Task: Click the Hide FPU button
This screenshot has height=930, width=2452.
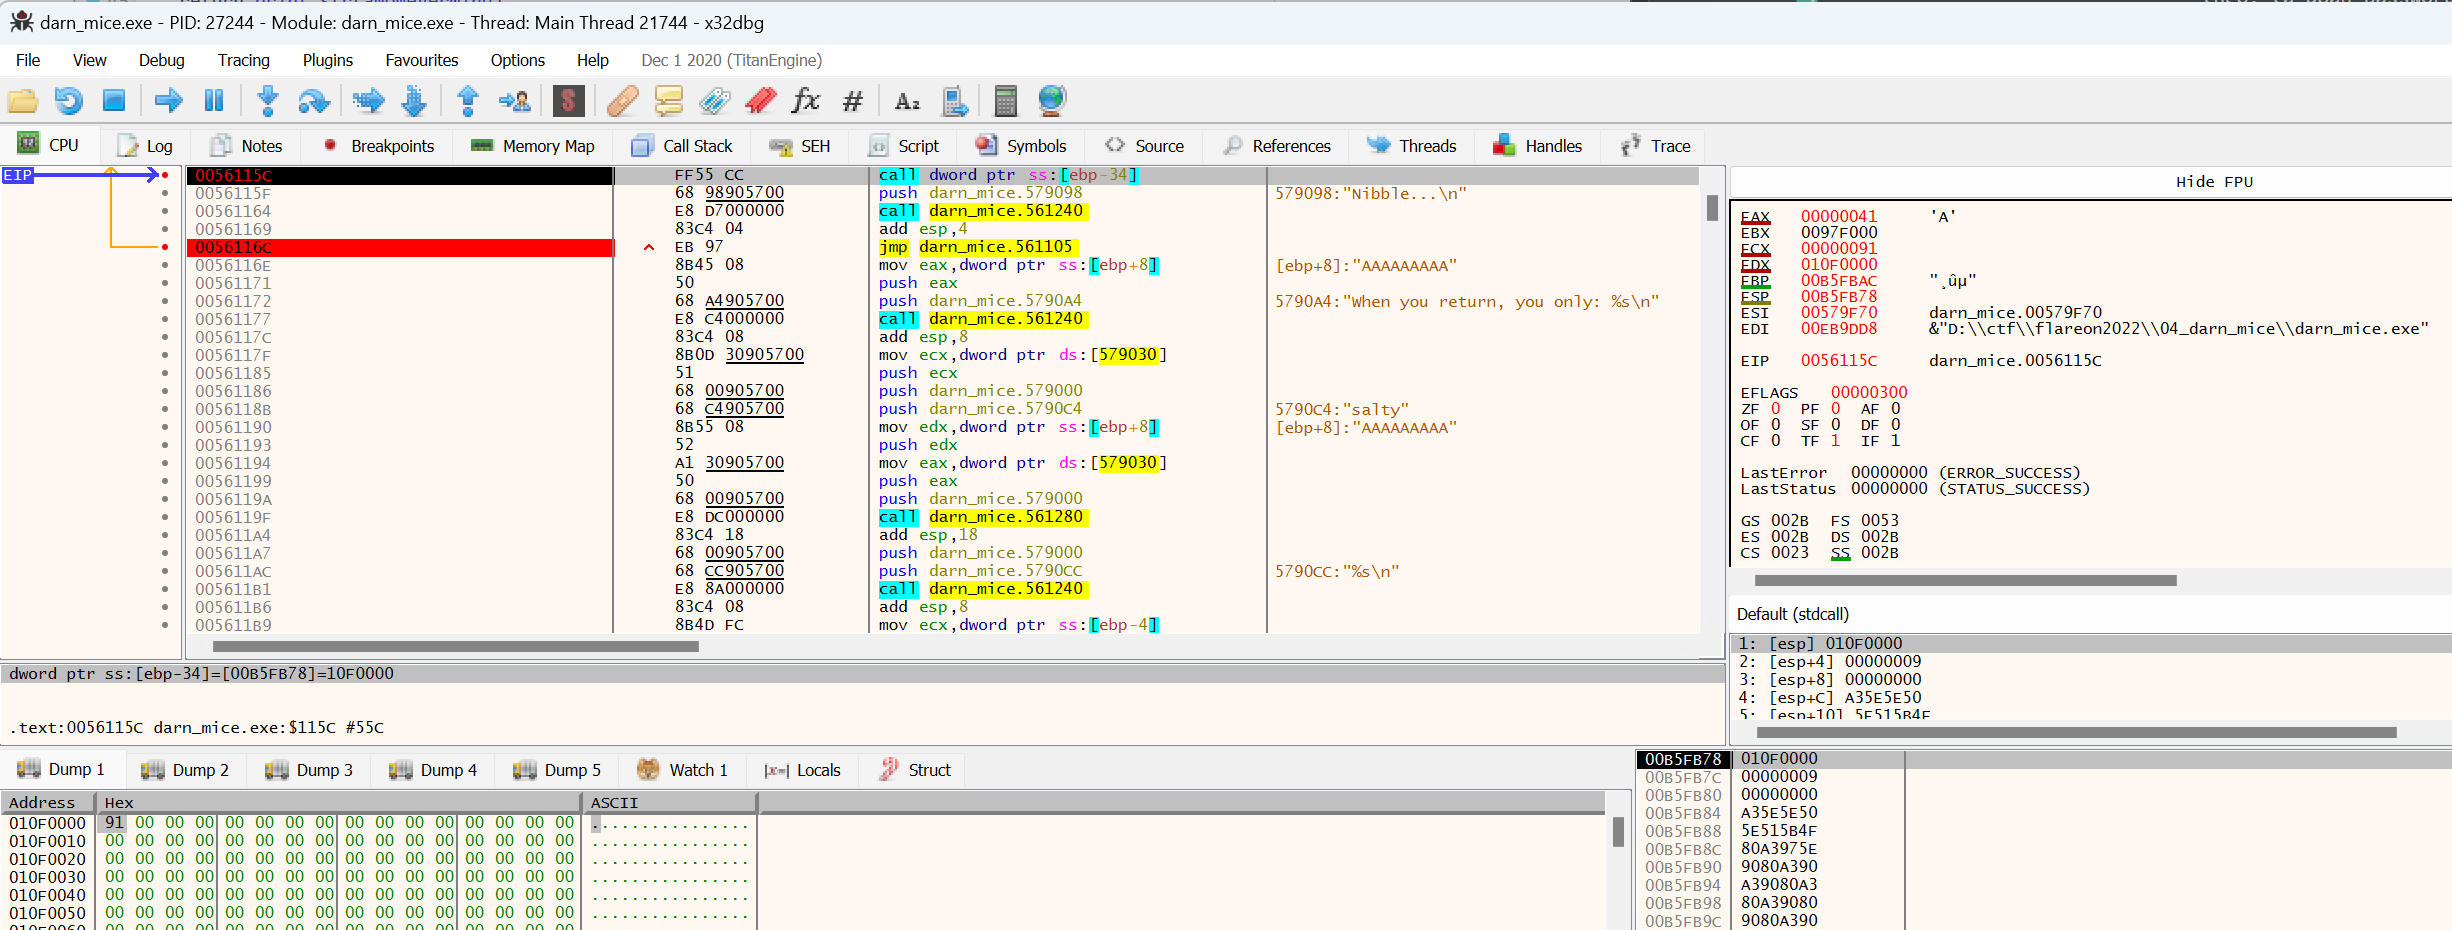Action: [x=2214, y=182]
